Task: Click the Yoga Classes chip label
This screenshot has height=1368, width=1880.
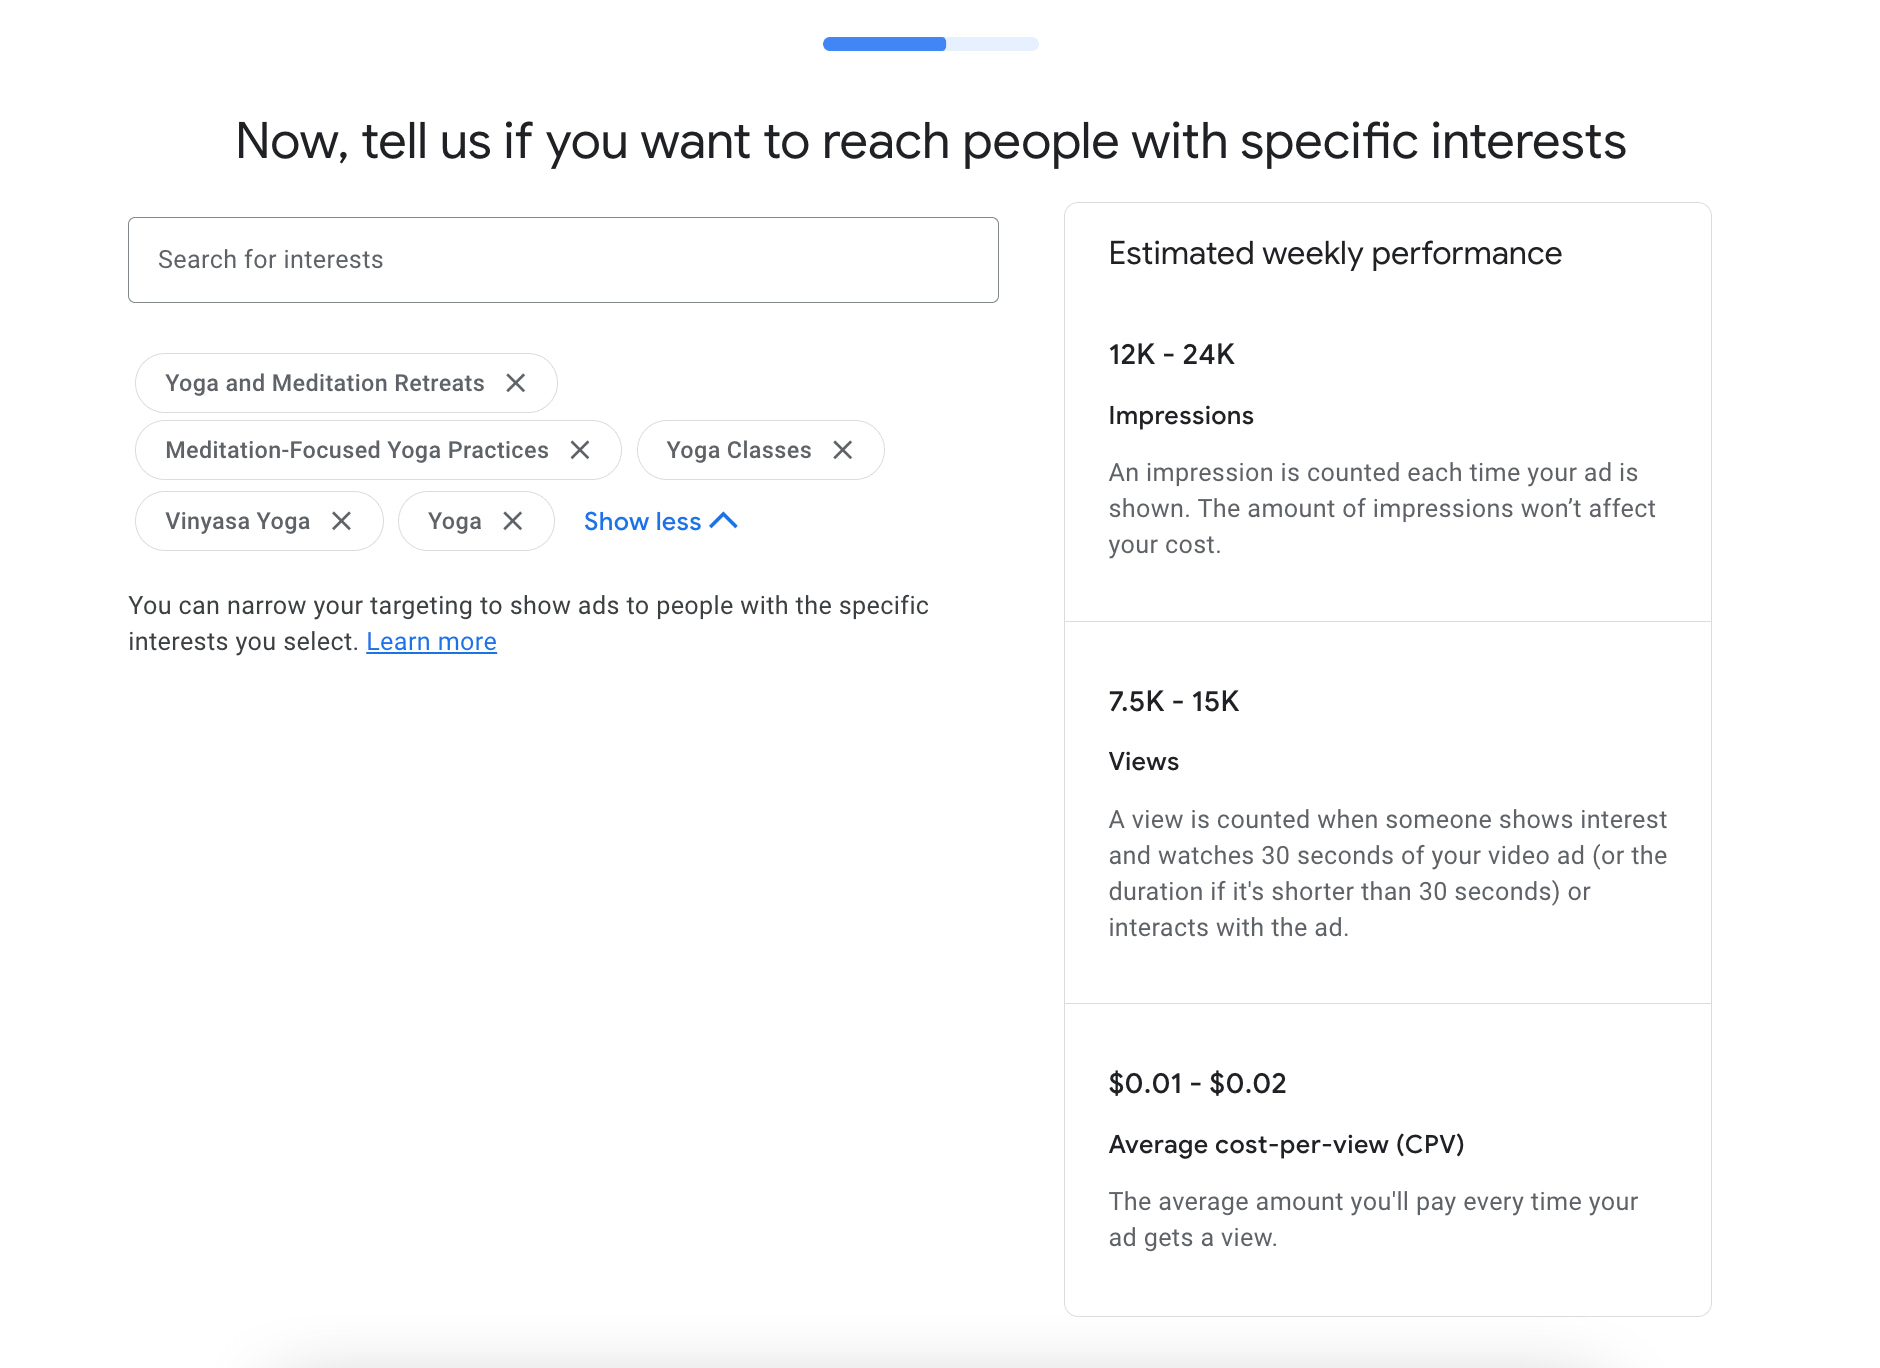Action: (x=739, y=450)
